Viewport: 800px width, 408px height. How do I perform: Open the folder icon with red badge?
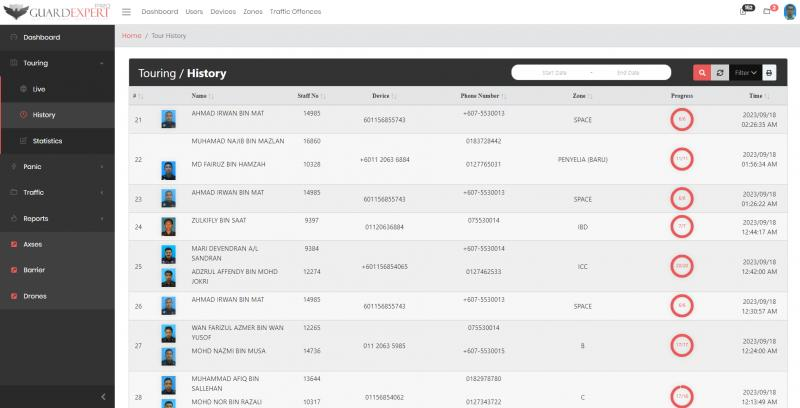(x=767, y=11)
